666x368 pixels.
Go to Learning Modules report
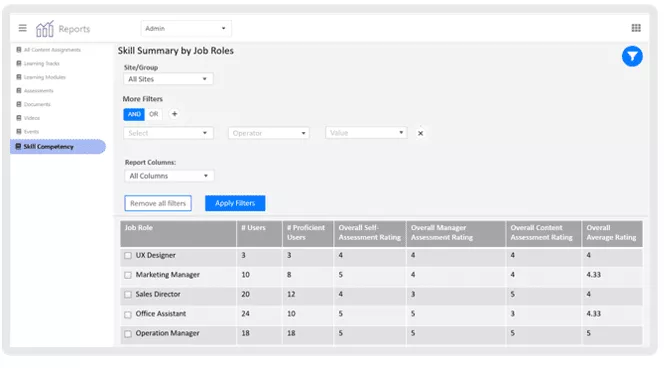(x=45, y=77)
